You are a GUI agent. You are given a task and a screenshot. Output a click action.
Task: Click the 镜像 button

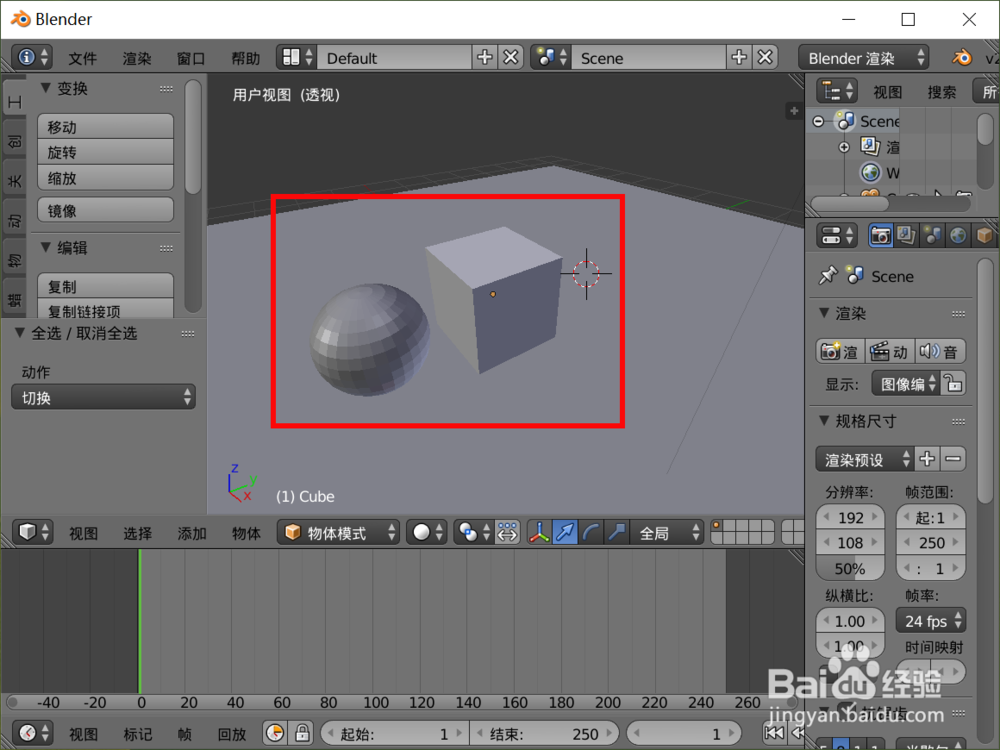[x=106, y=210]
